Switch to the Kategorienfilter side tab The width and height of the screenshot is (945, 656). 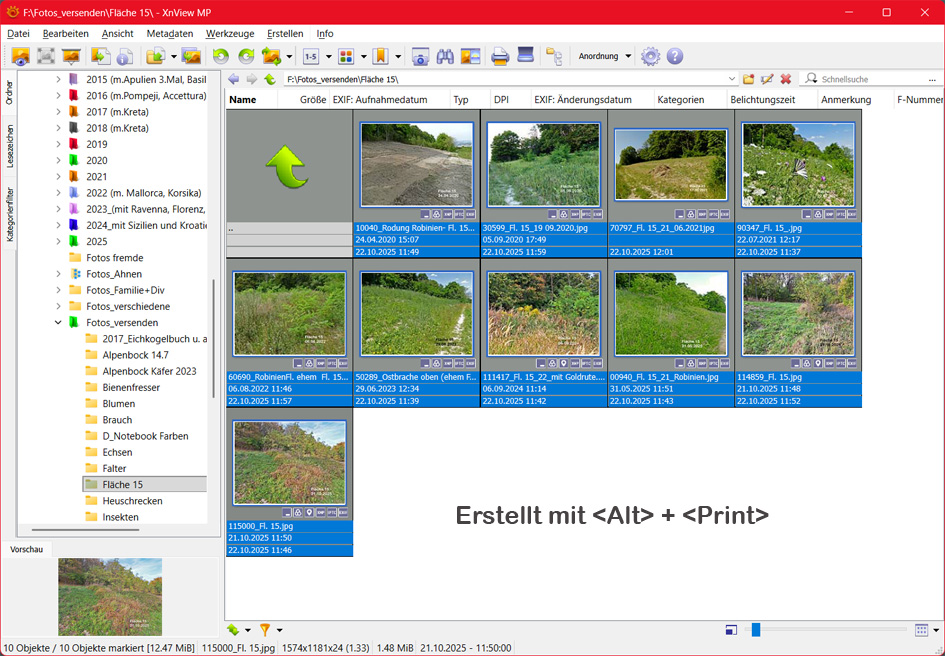tap(10, 214)
